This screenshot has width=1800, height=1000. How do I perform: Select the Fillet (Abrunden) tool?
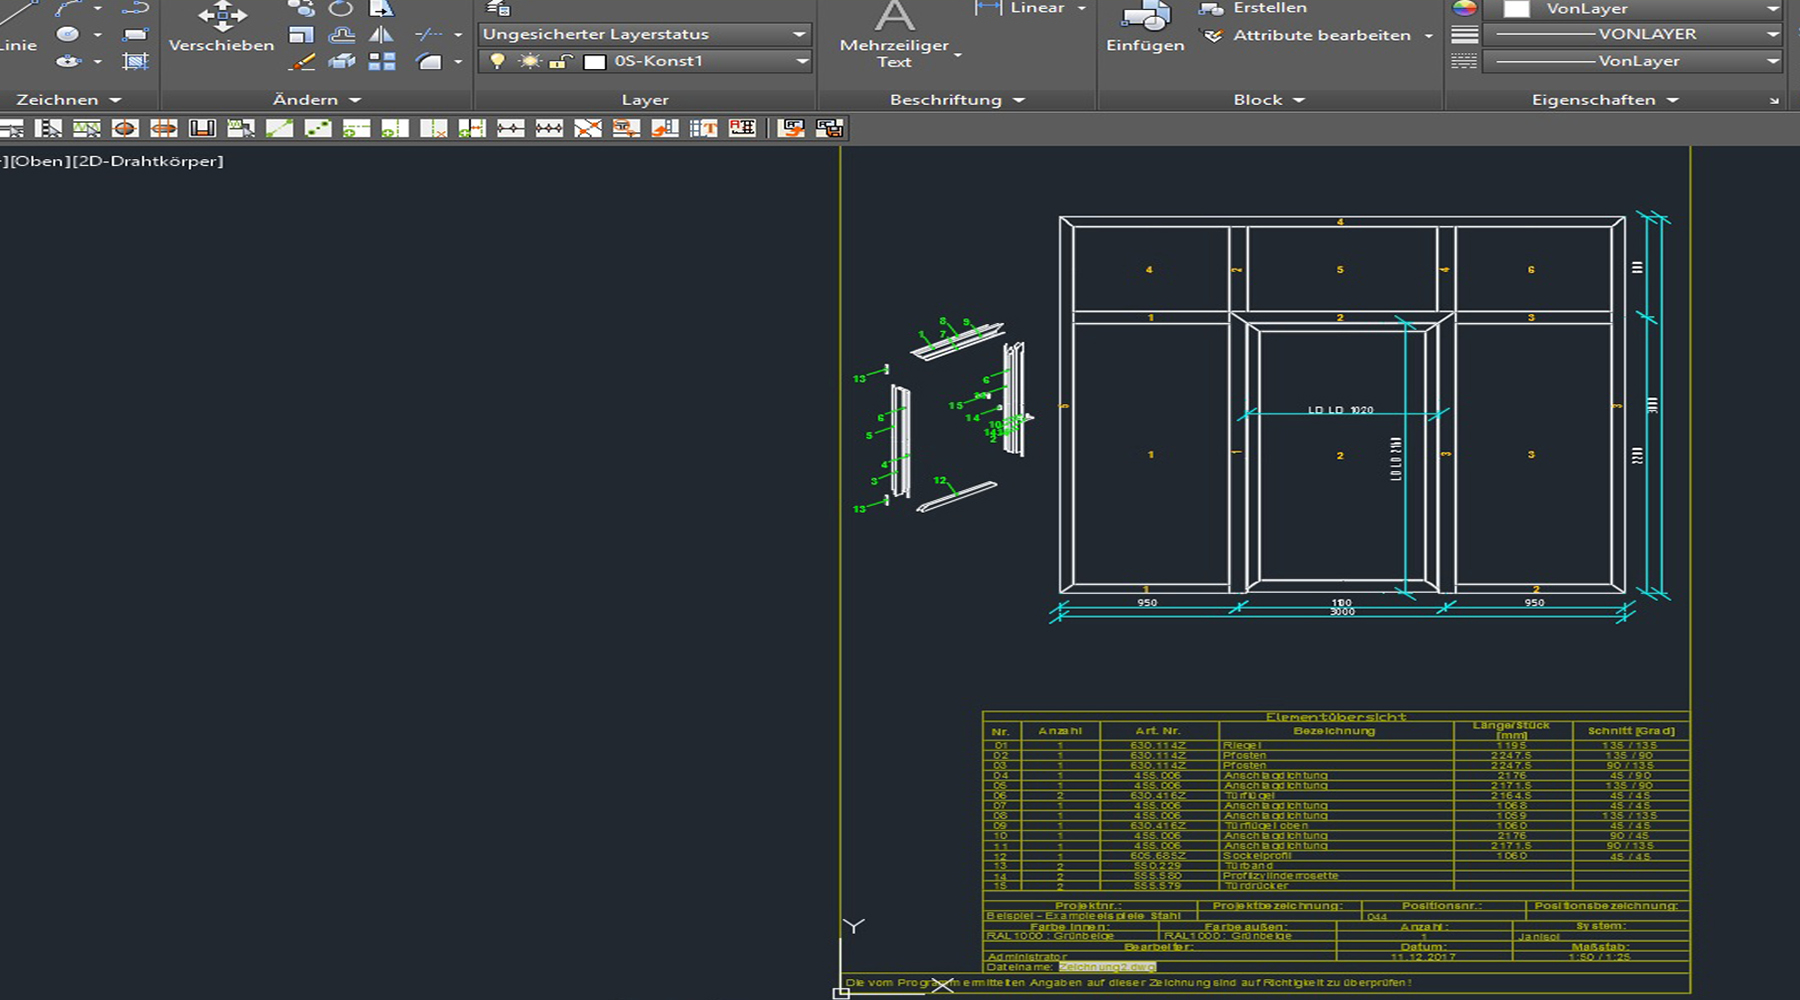click(x=429, y=61)
